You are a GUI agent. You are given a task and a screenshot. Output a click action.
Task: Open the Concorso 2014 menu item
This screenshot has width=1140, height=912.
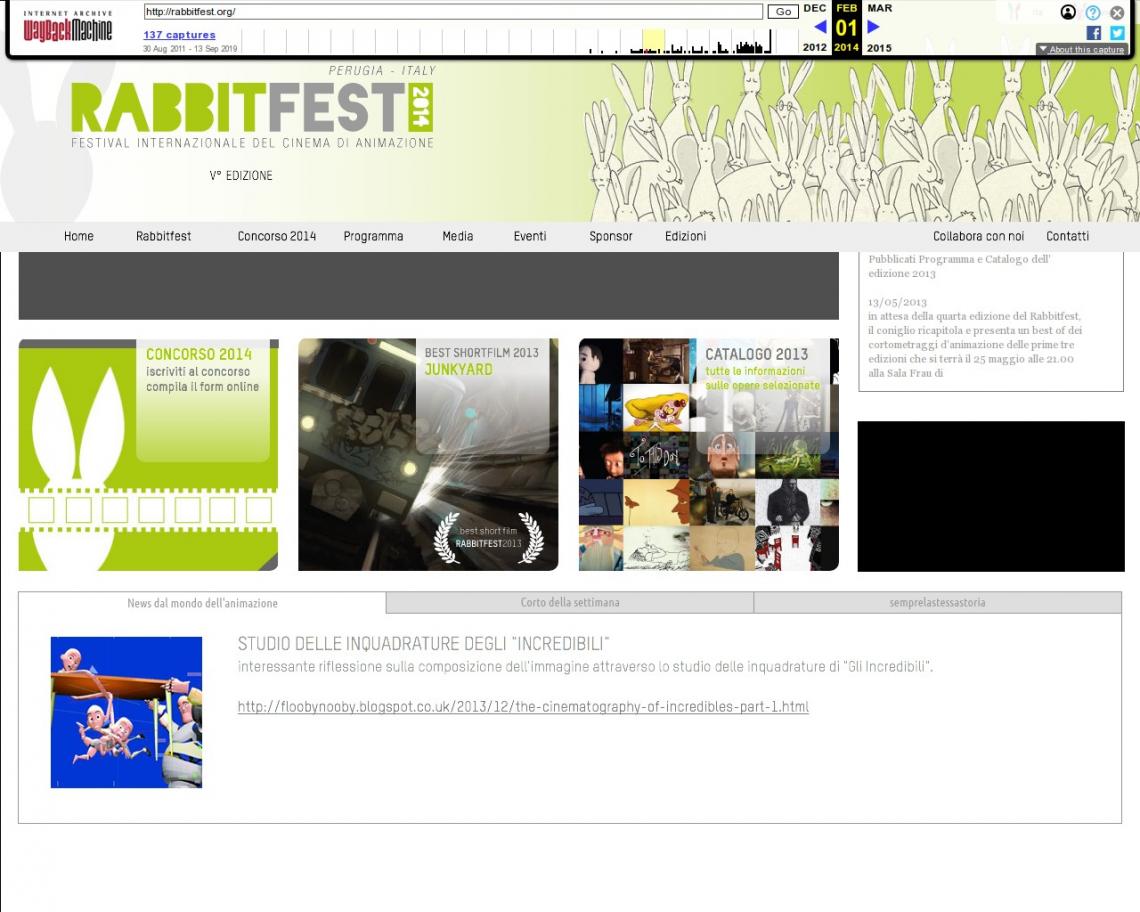tap(277, 236)
